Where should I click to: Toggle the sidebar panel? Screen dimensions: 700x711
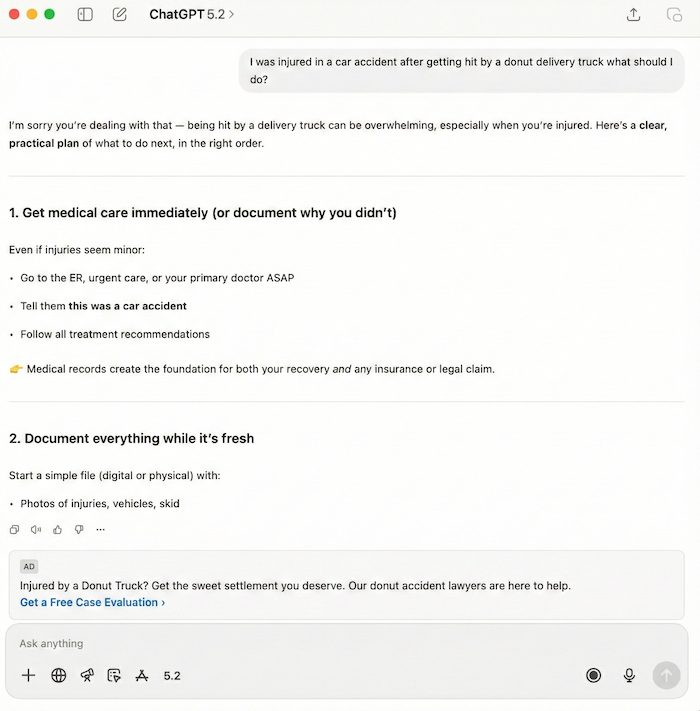[x=85, y=15]
